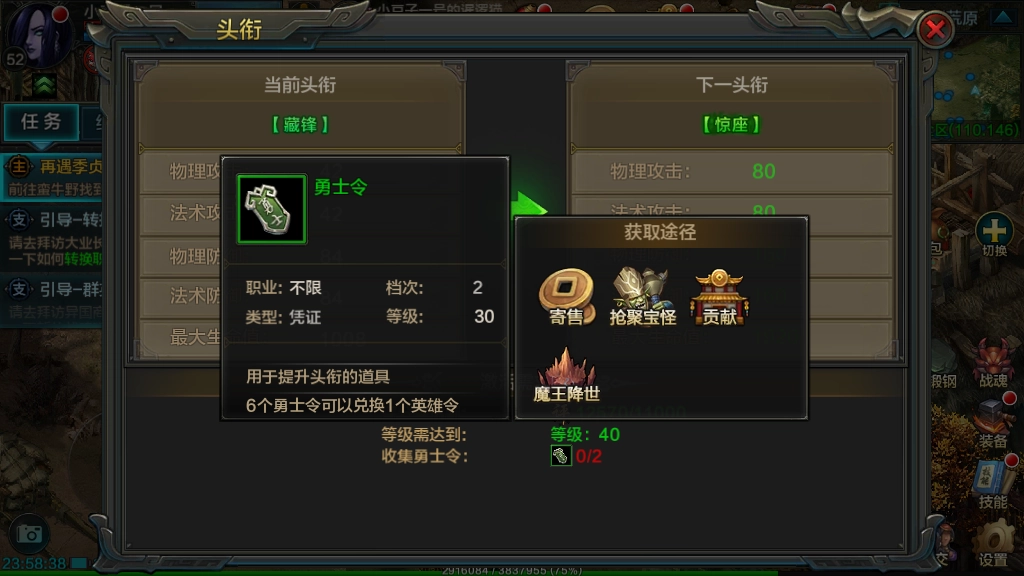Open the camera screenshot icon
Image resolution: width=1024 pixels, height=576 pixels.
click(x=29, y=534)
